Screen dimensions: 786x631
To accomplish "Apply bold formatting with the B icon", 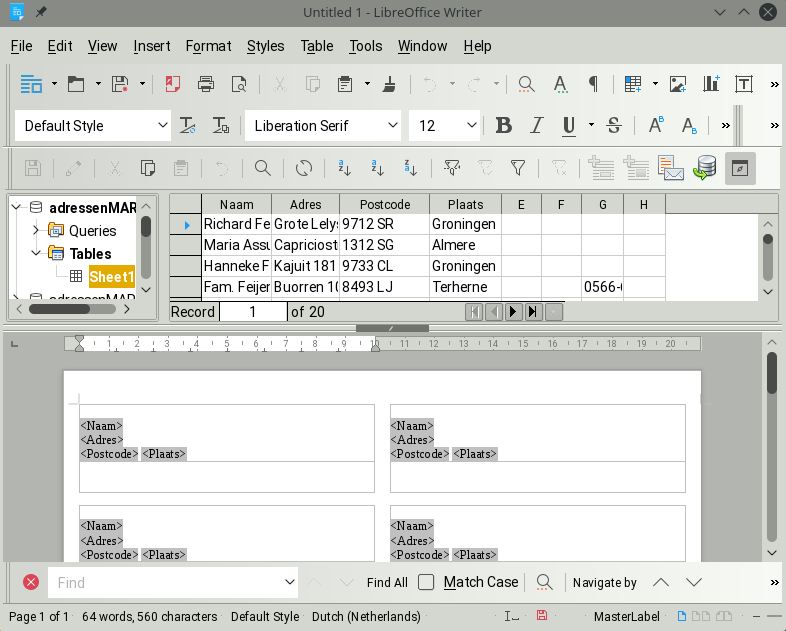I will 504,125.
